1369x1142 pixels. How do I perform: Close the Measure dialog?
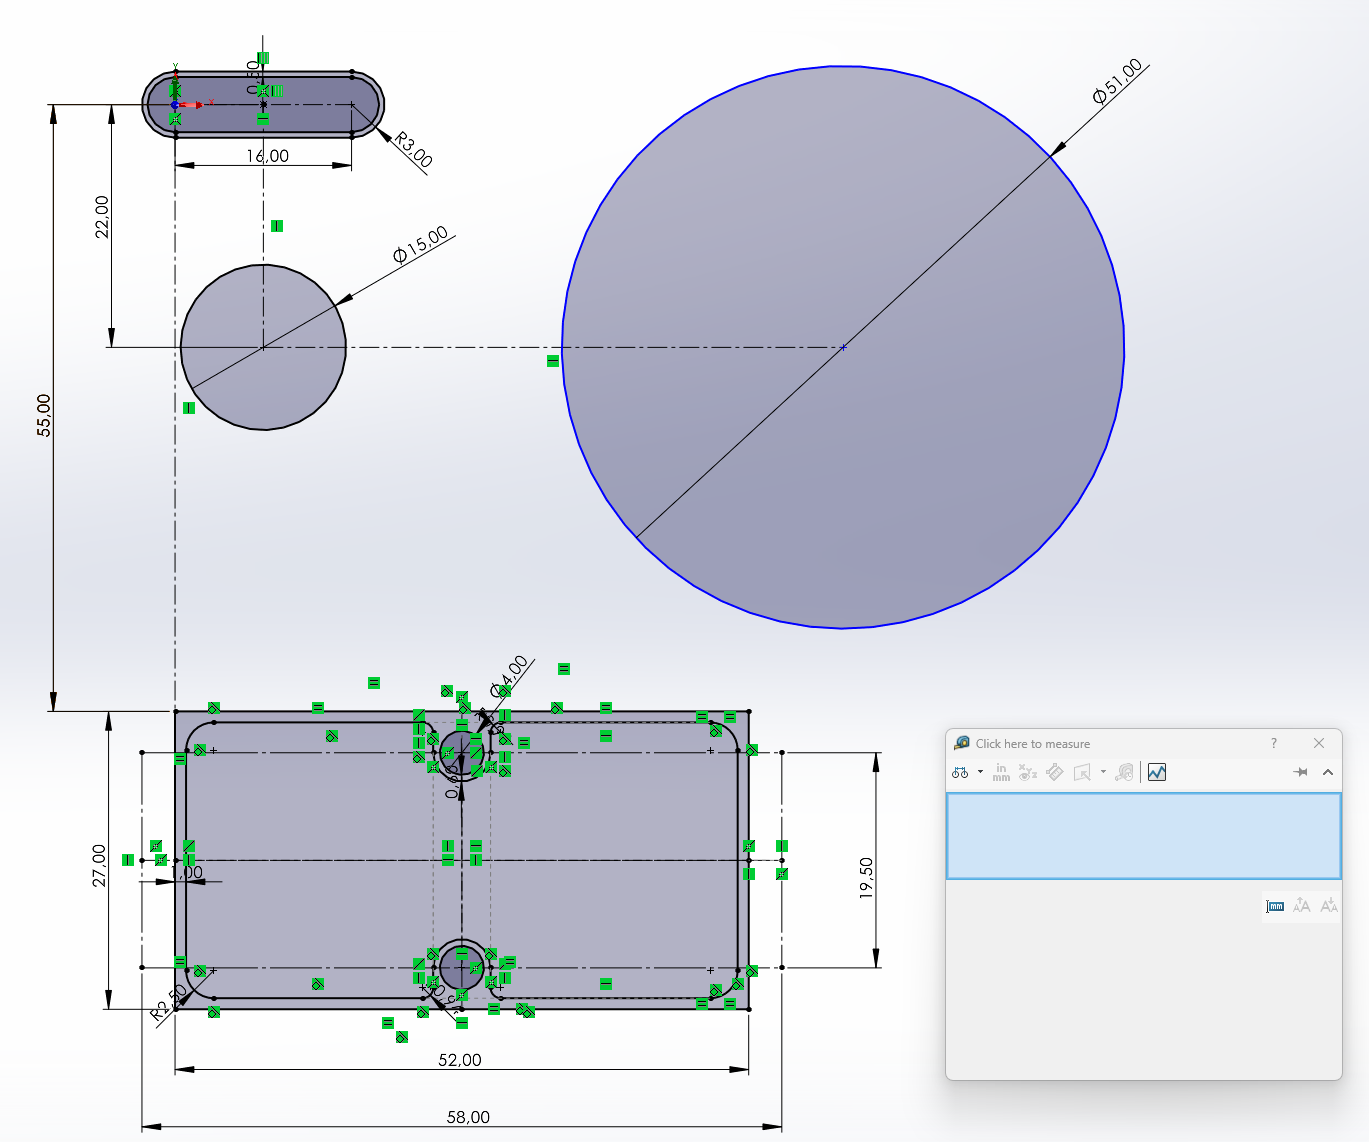pos(1319,743)
